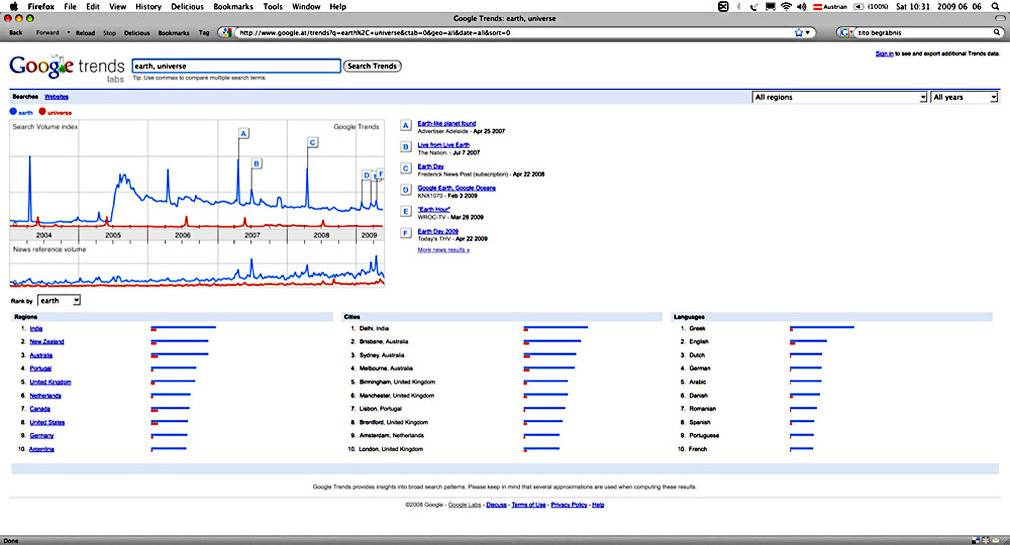Screen dimensions: 1010x545
Task: Click news flag C on the chart
Action: (x=312, y=142)
